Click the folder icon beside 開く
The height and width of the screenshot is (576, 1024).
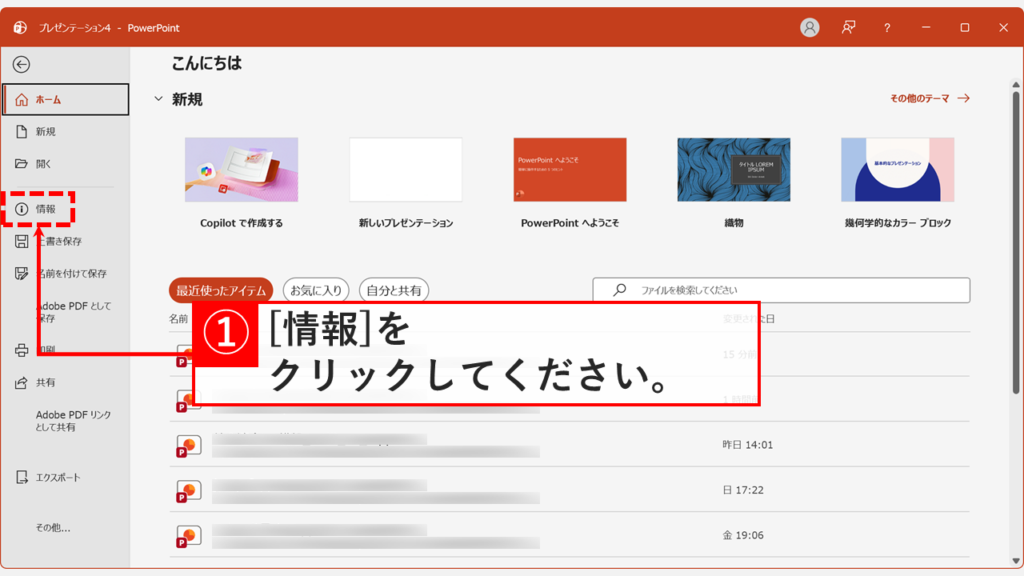(22, 163)
